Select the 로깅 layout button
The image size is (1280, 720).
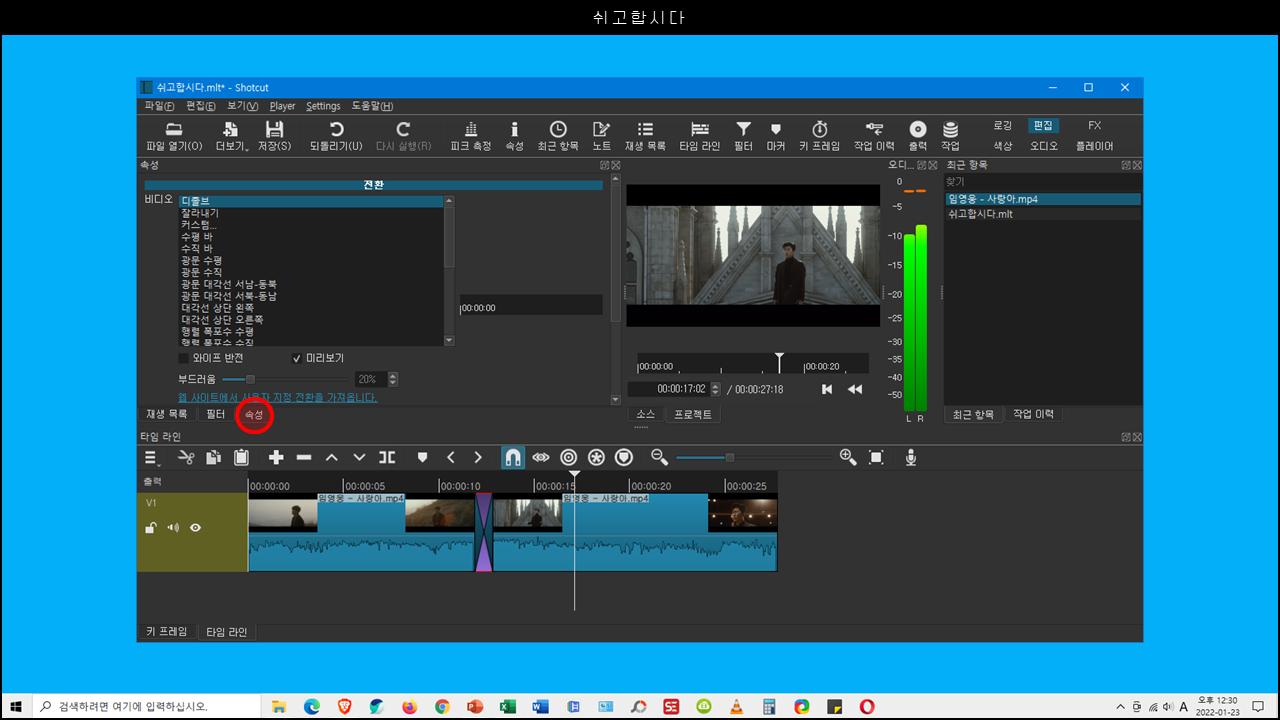pos(1003,126)
